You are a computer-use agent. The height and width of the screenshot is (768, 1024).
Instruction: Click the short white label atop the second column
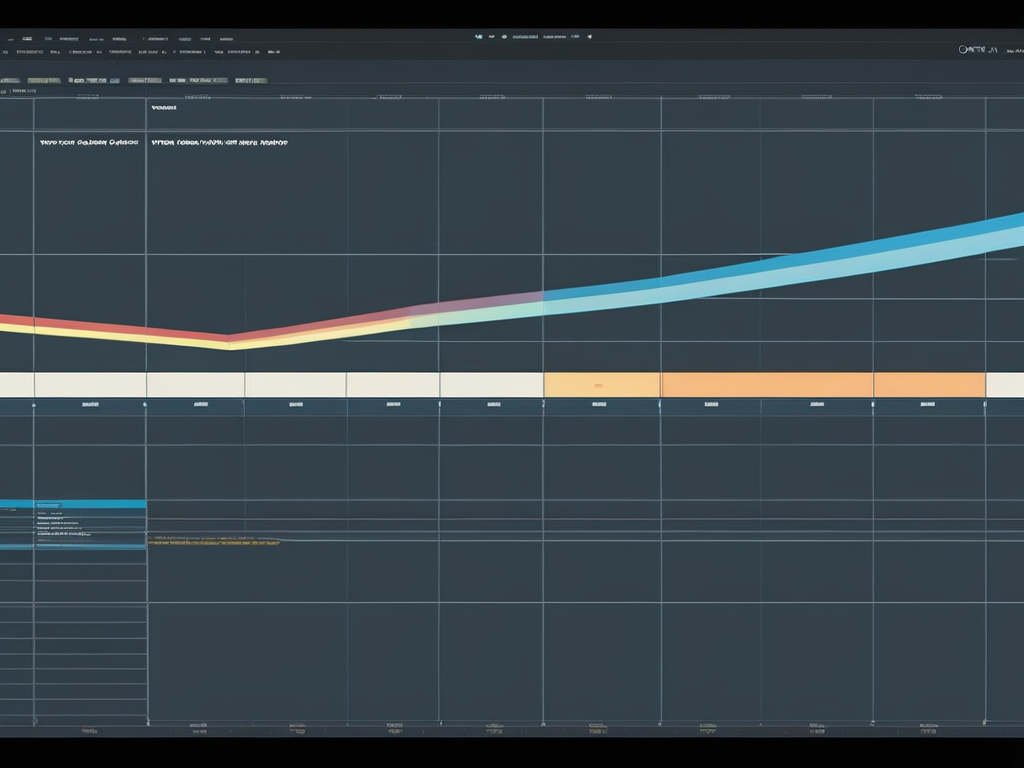point(163,107)
